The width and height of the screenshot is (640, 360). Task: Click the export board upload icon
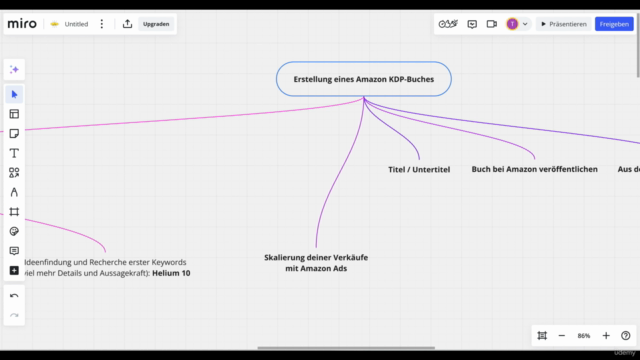(127, 24)
